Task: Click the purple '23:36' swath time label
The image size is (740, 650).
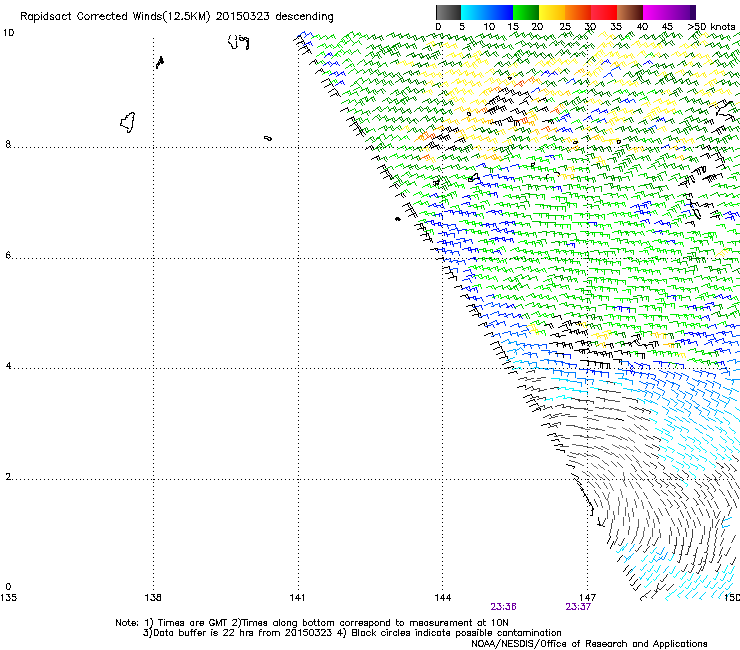Action: (x=503, y=607)
